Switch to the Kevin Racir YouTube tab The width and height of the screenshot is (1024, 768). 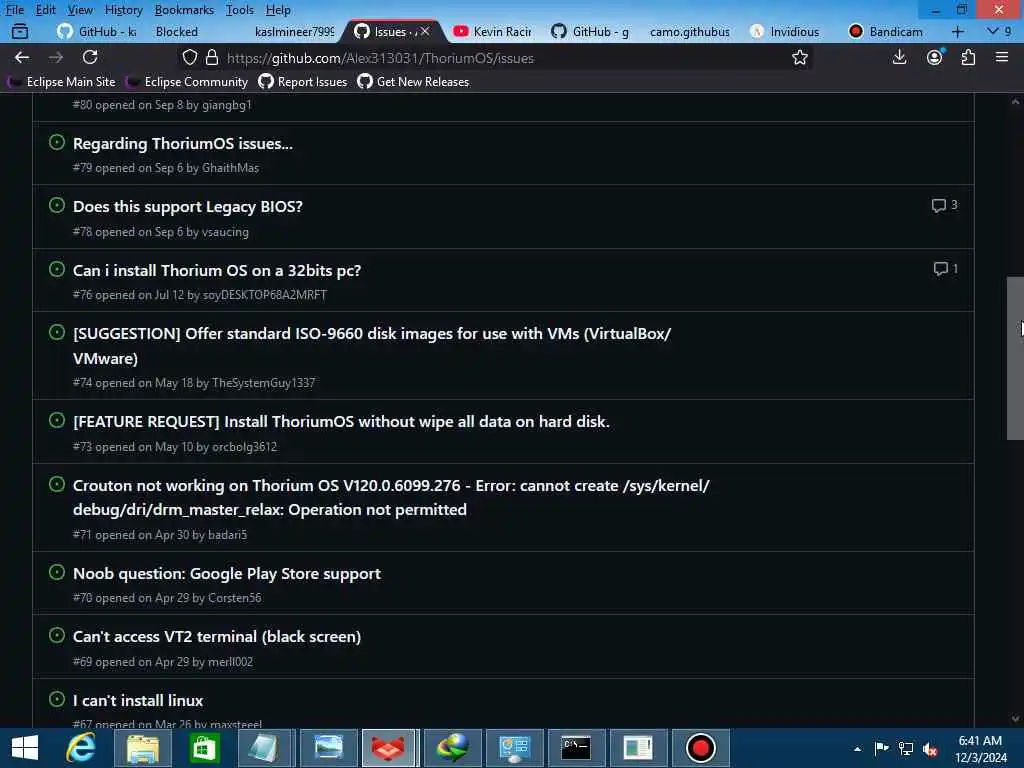click(494, 31)
